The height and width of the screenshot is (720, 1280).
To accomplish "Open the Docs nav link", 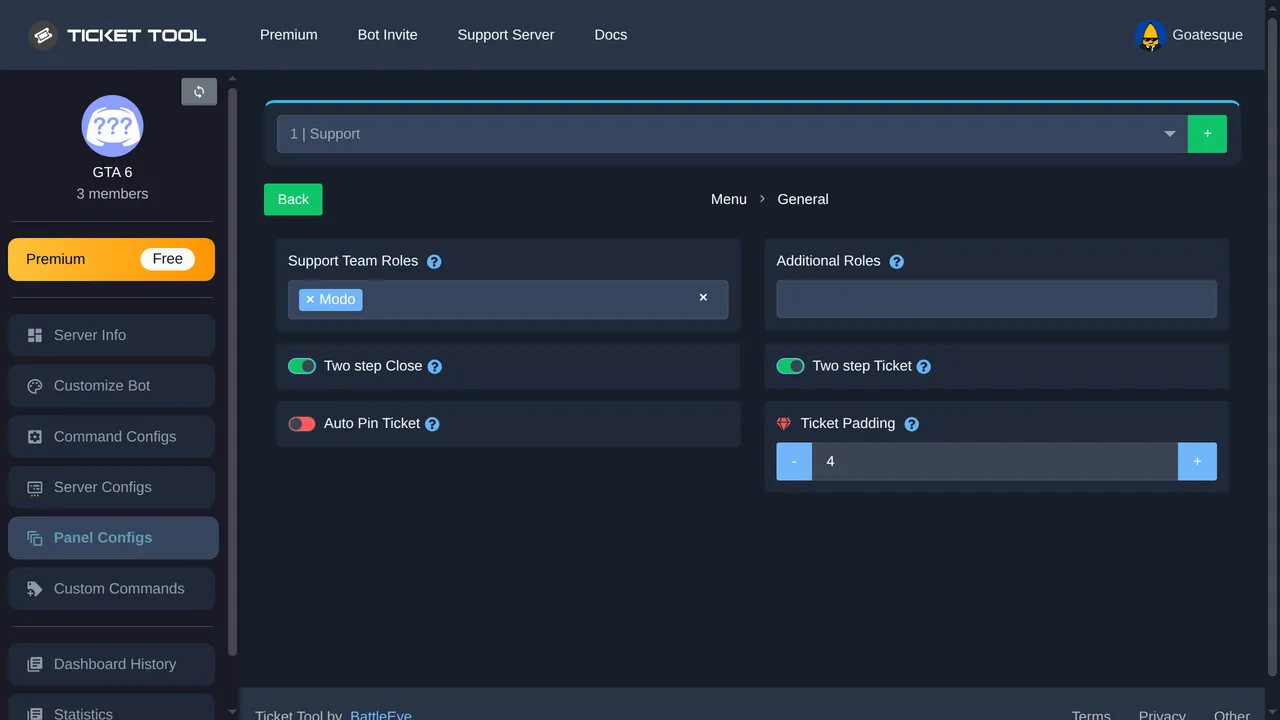I will (611, 35).
